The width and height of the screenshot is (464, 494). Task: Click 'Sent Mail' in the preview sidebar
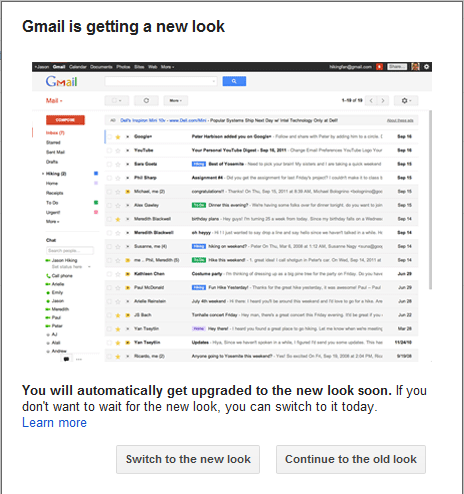click(x=55, y=152)
